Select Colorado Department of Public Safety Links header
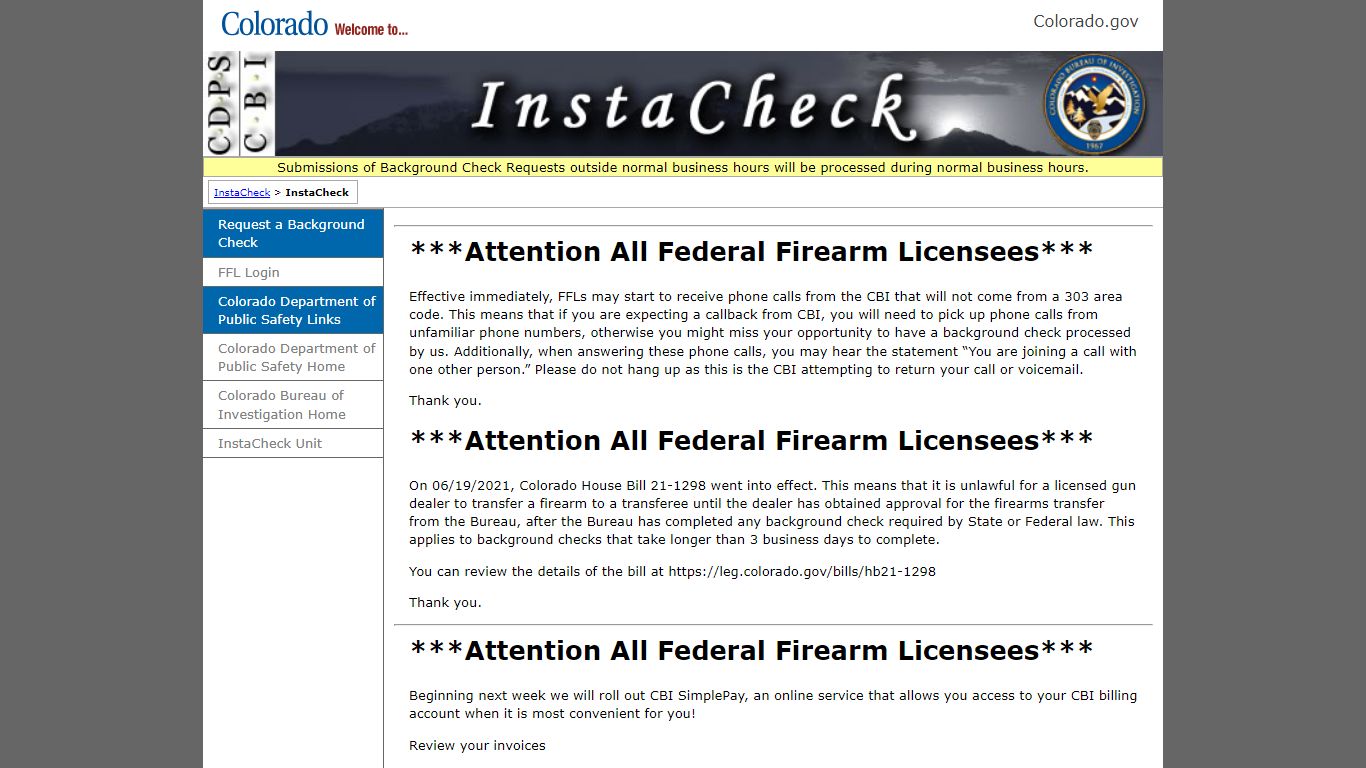The image size is (1366, 768). pyautogui.click(x=293, y=310)
